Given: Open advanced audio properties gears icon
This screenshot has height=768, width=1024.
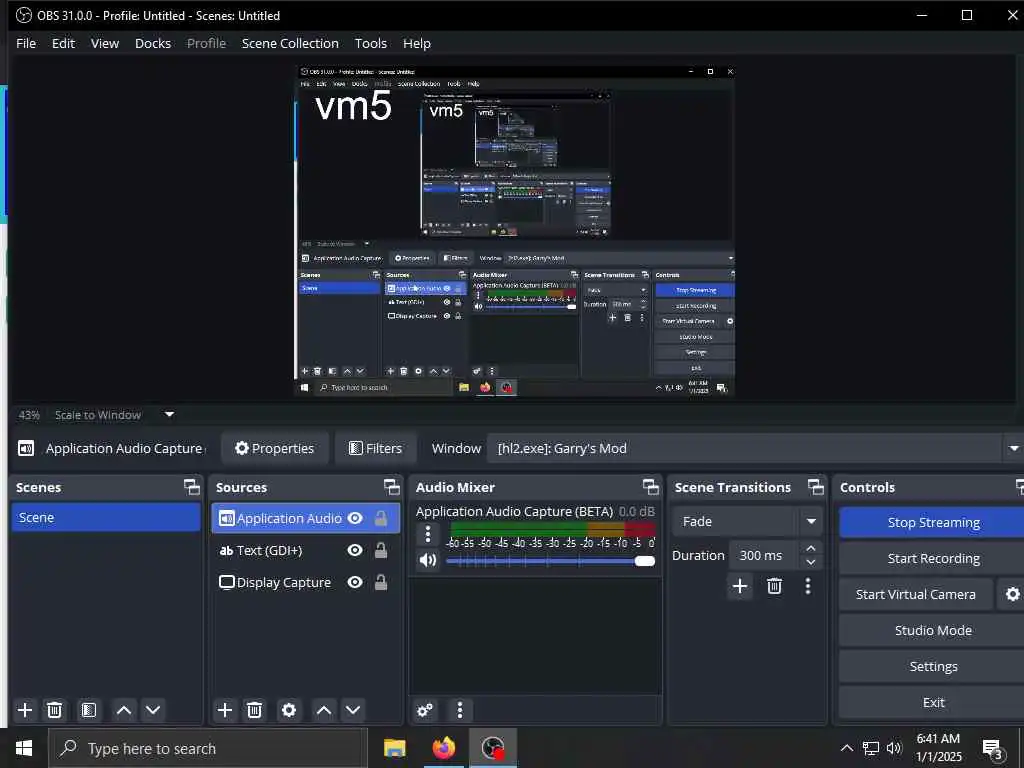Looking at the screenshot, I should (424, 710).
